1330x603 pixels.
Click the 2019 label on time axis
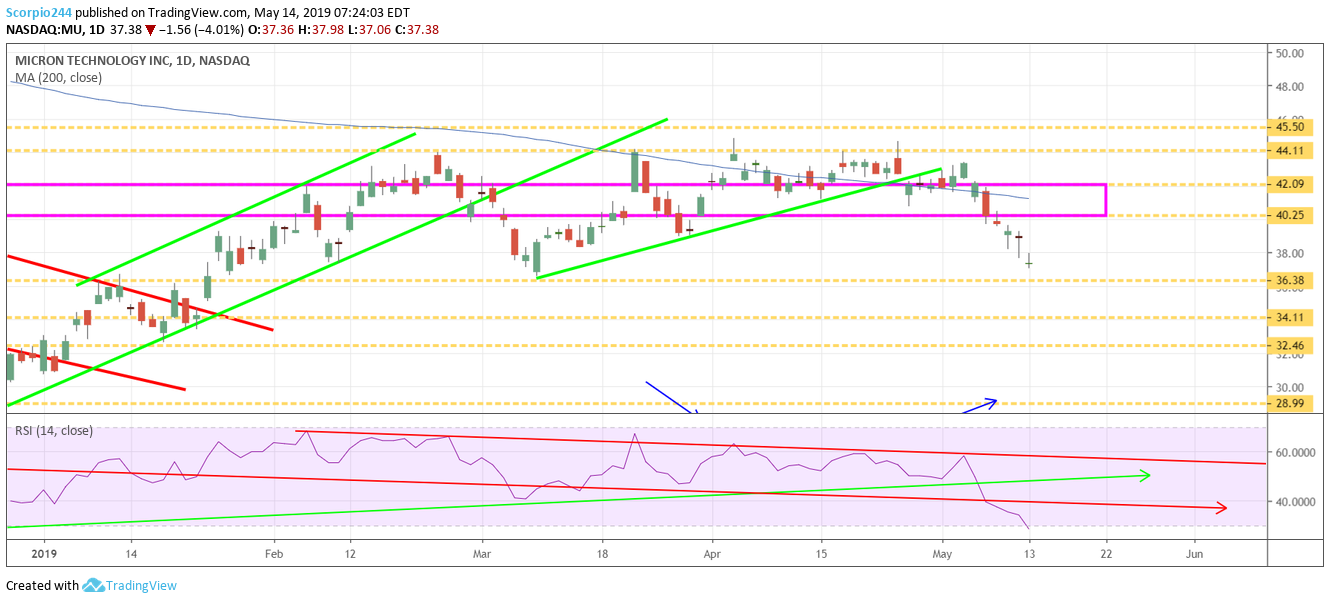(x=44, y=552)
